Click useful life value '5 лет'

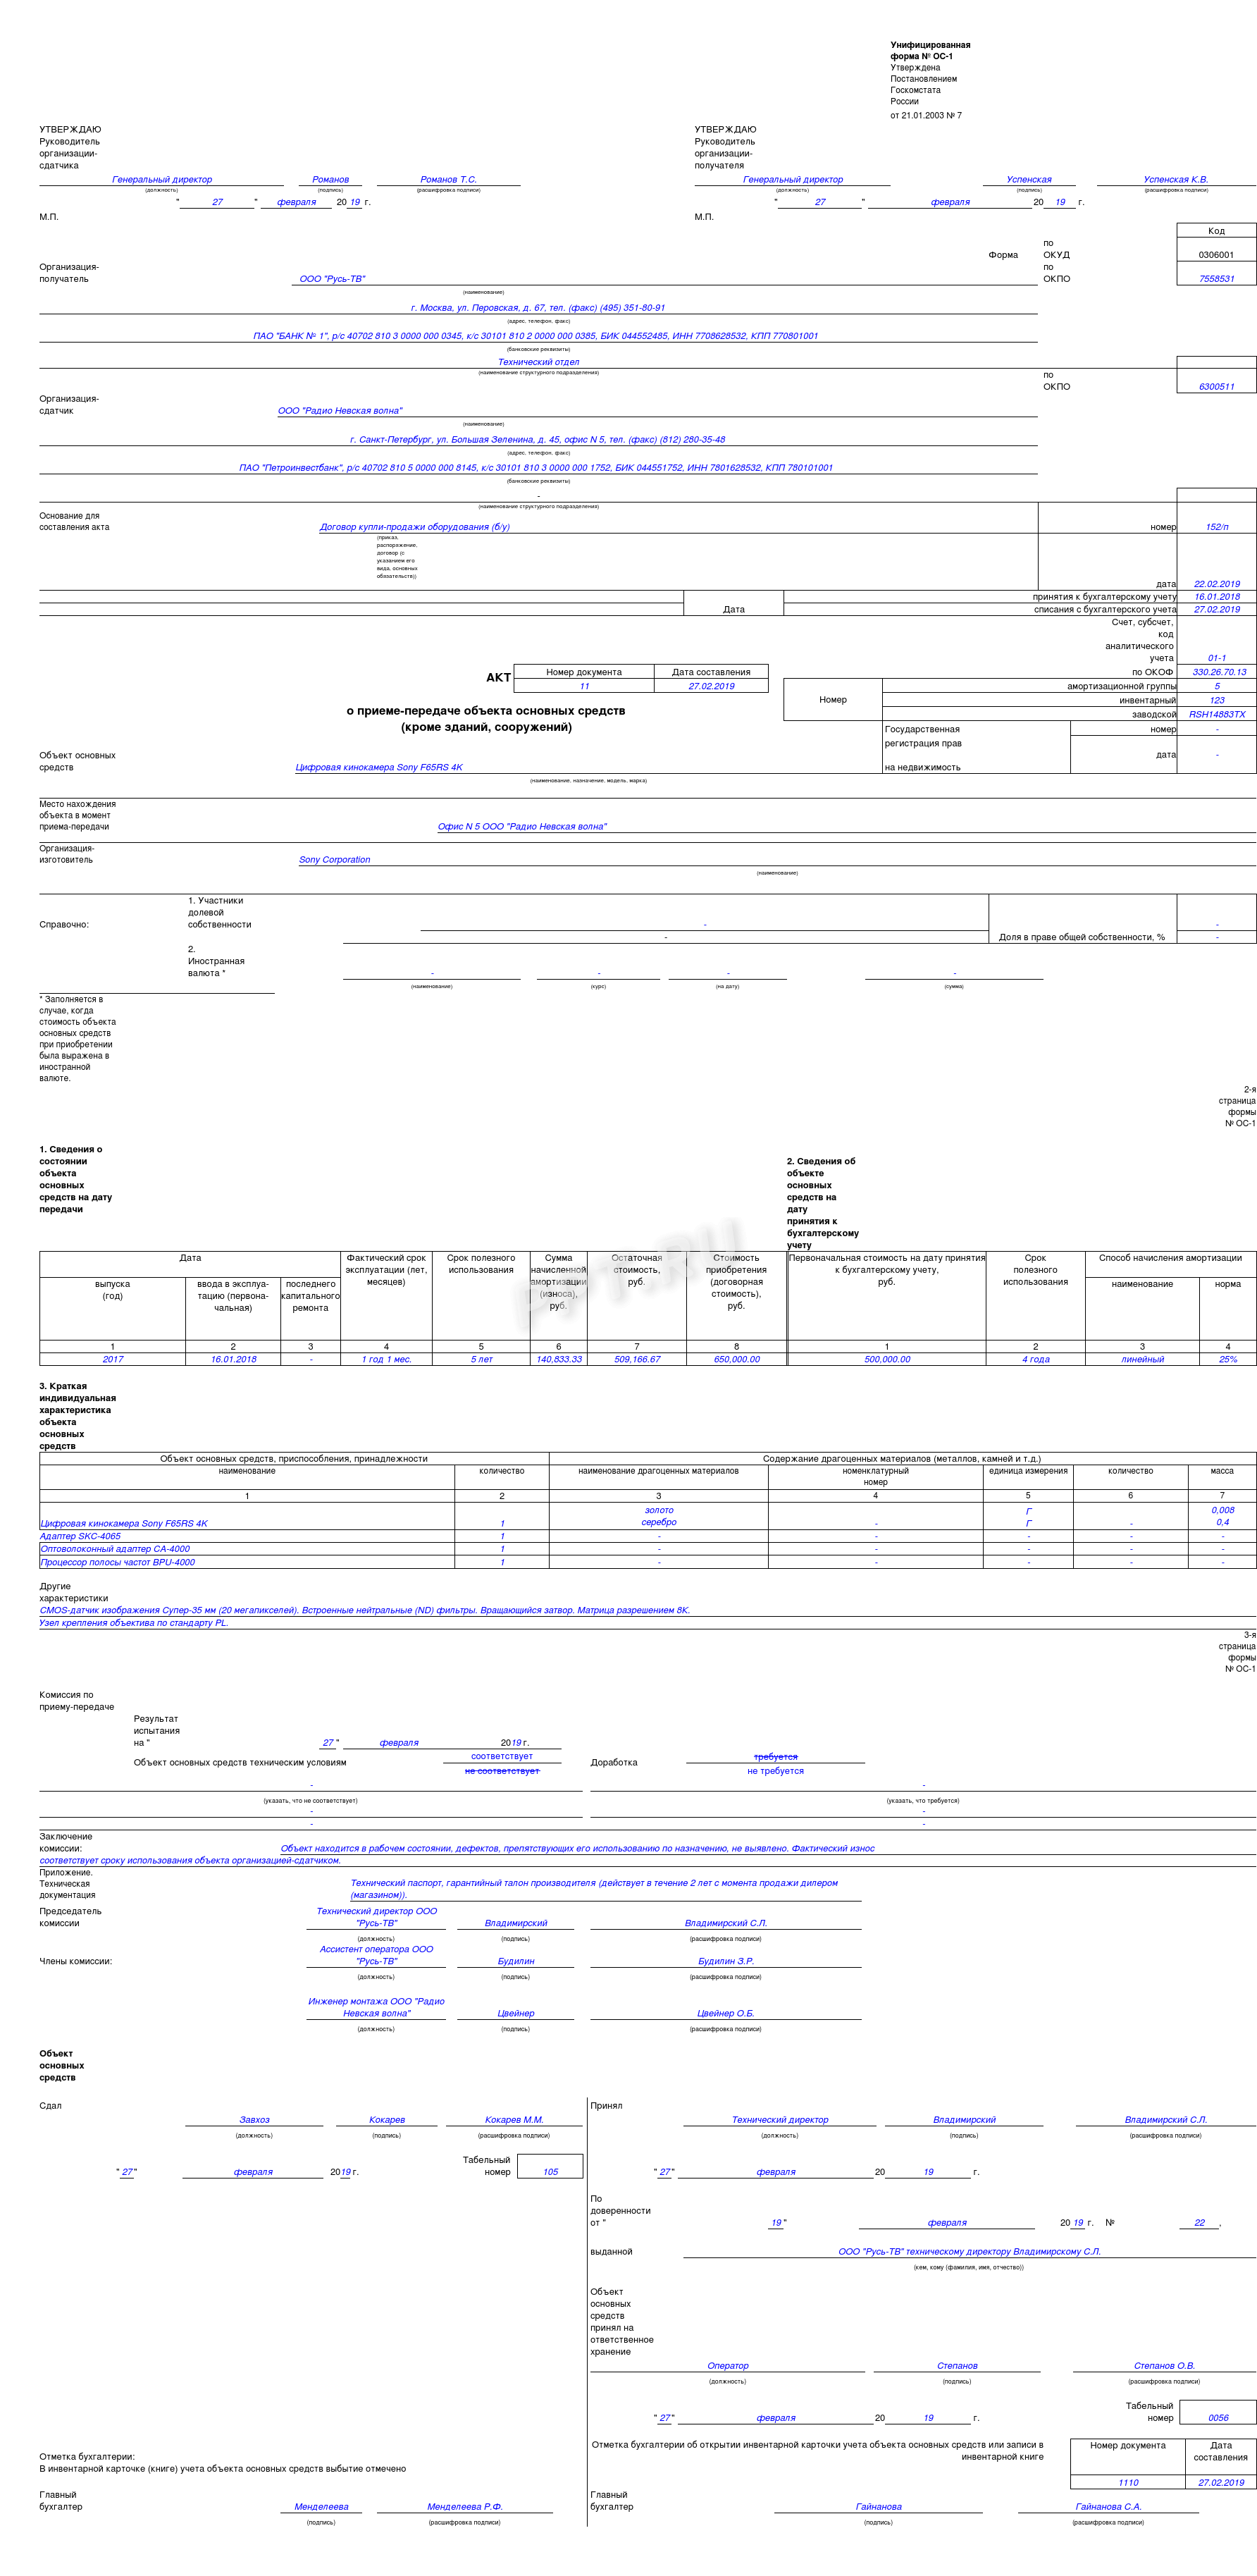pyautogui.click(x=481, y=1359)
